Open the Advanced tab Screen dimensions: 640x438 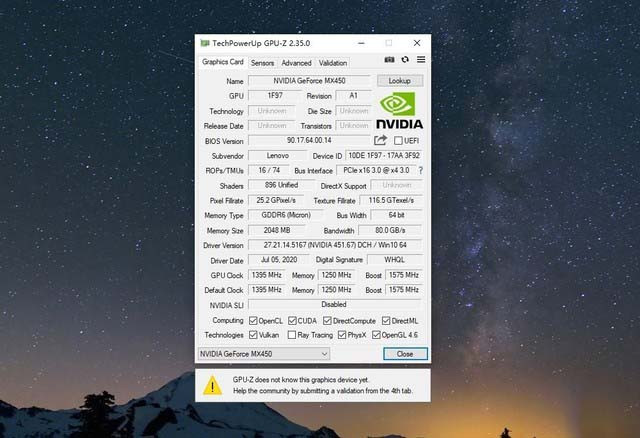[296, 63]
